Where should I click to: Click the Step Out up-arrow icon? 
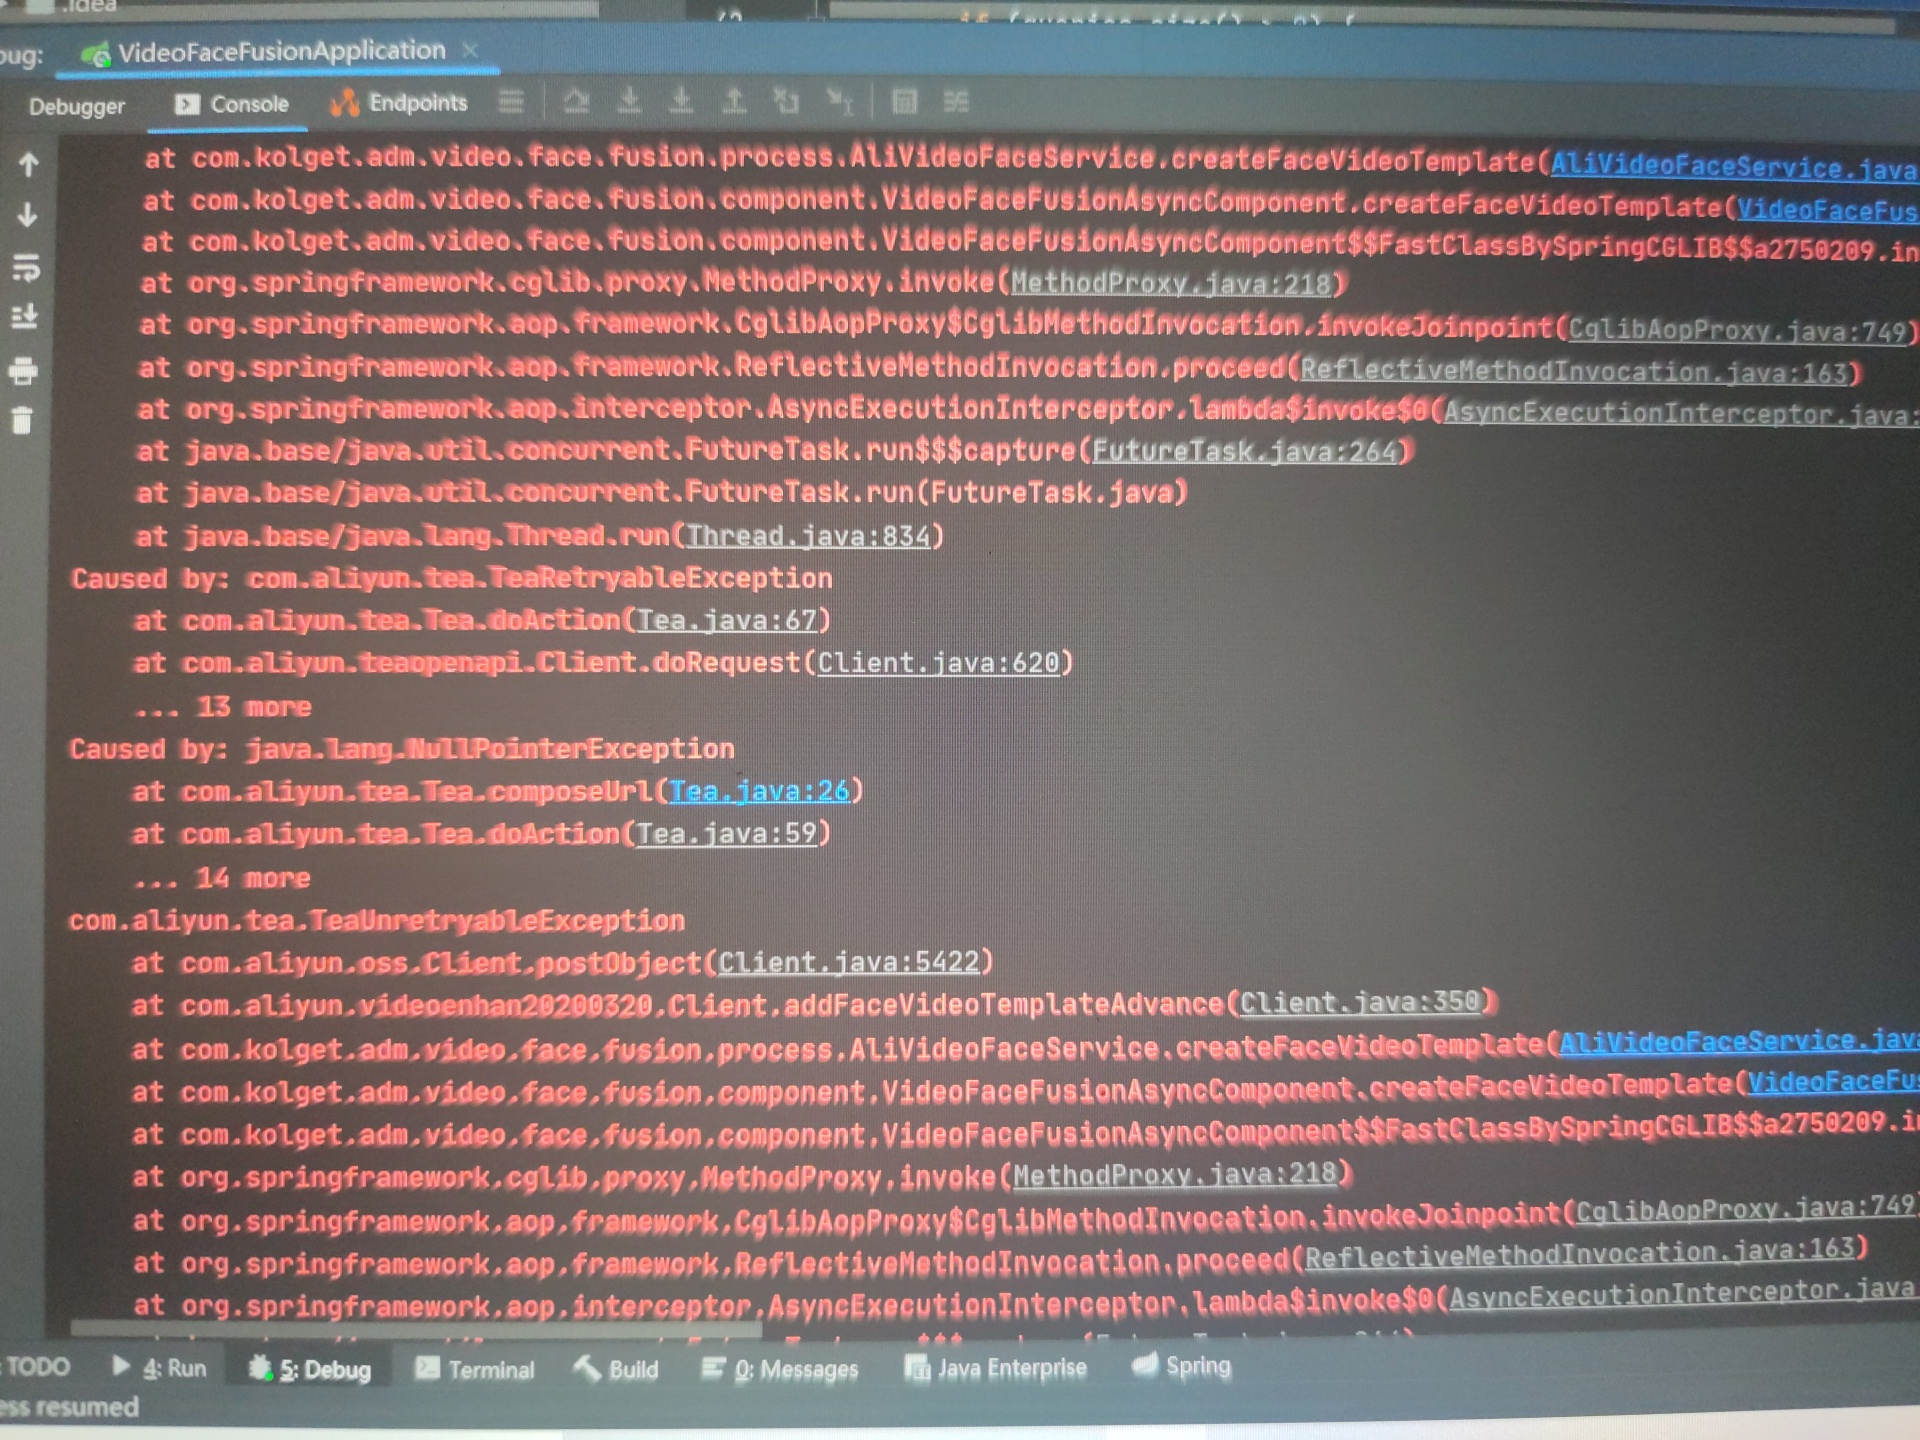pos(734,101)
